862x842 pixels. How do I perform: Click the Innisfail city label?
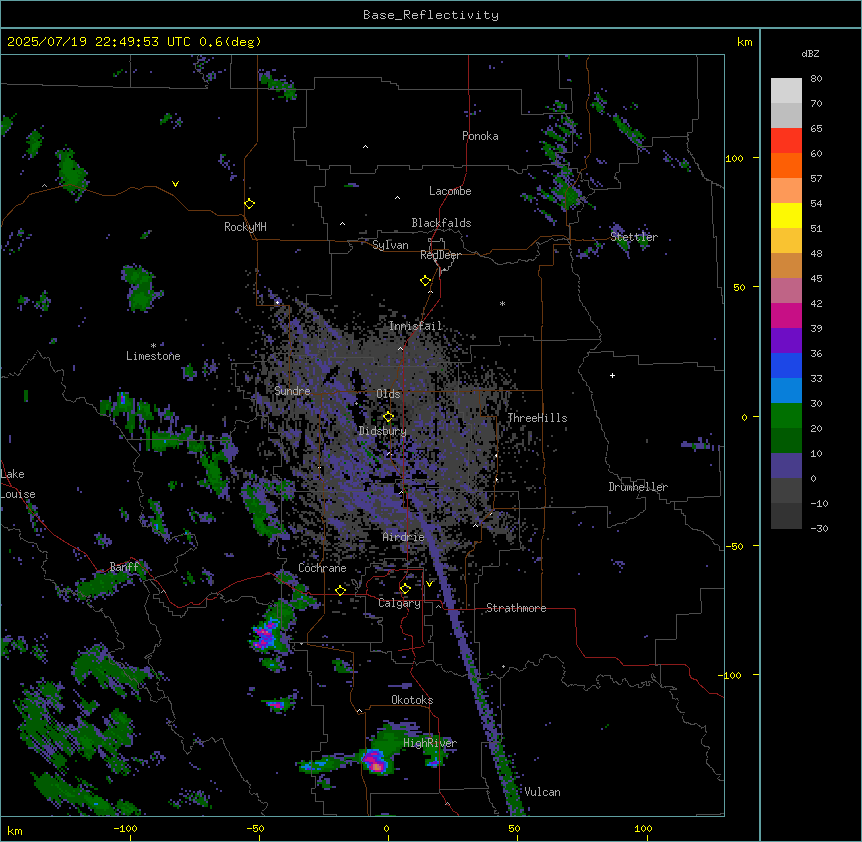click(416, 326)
